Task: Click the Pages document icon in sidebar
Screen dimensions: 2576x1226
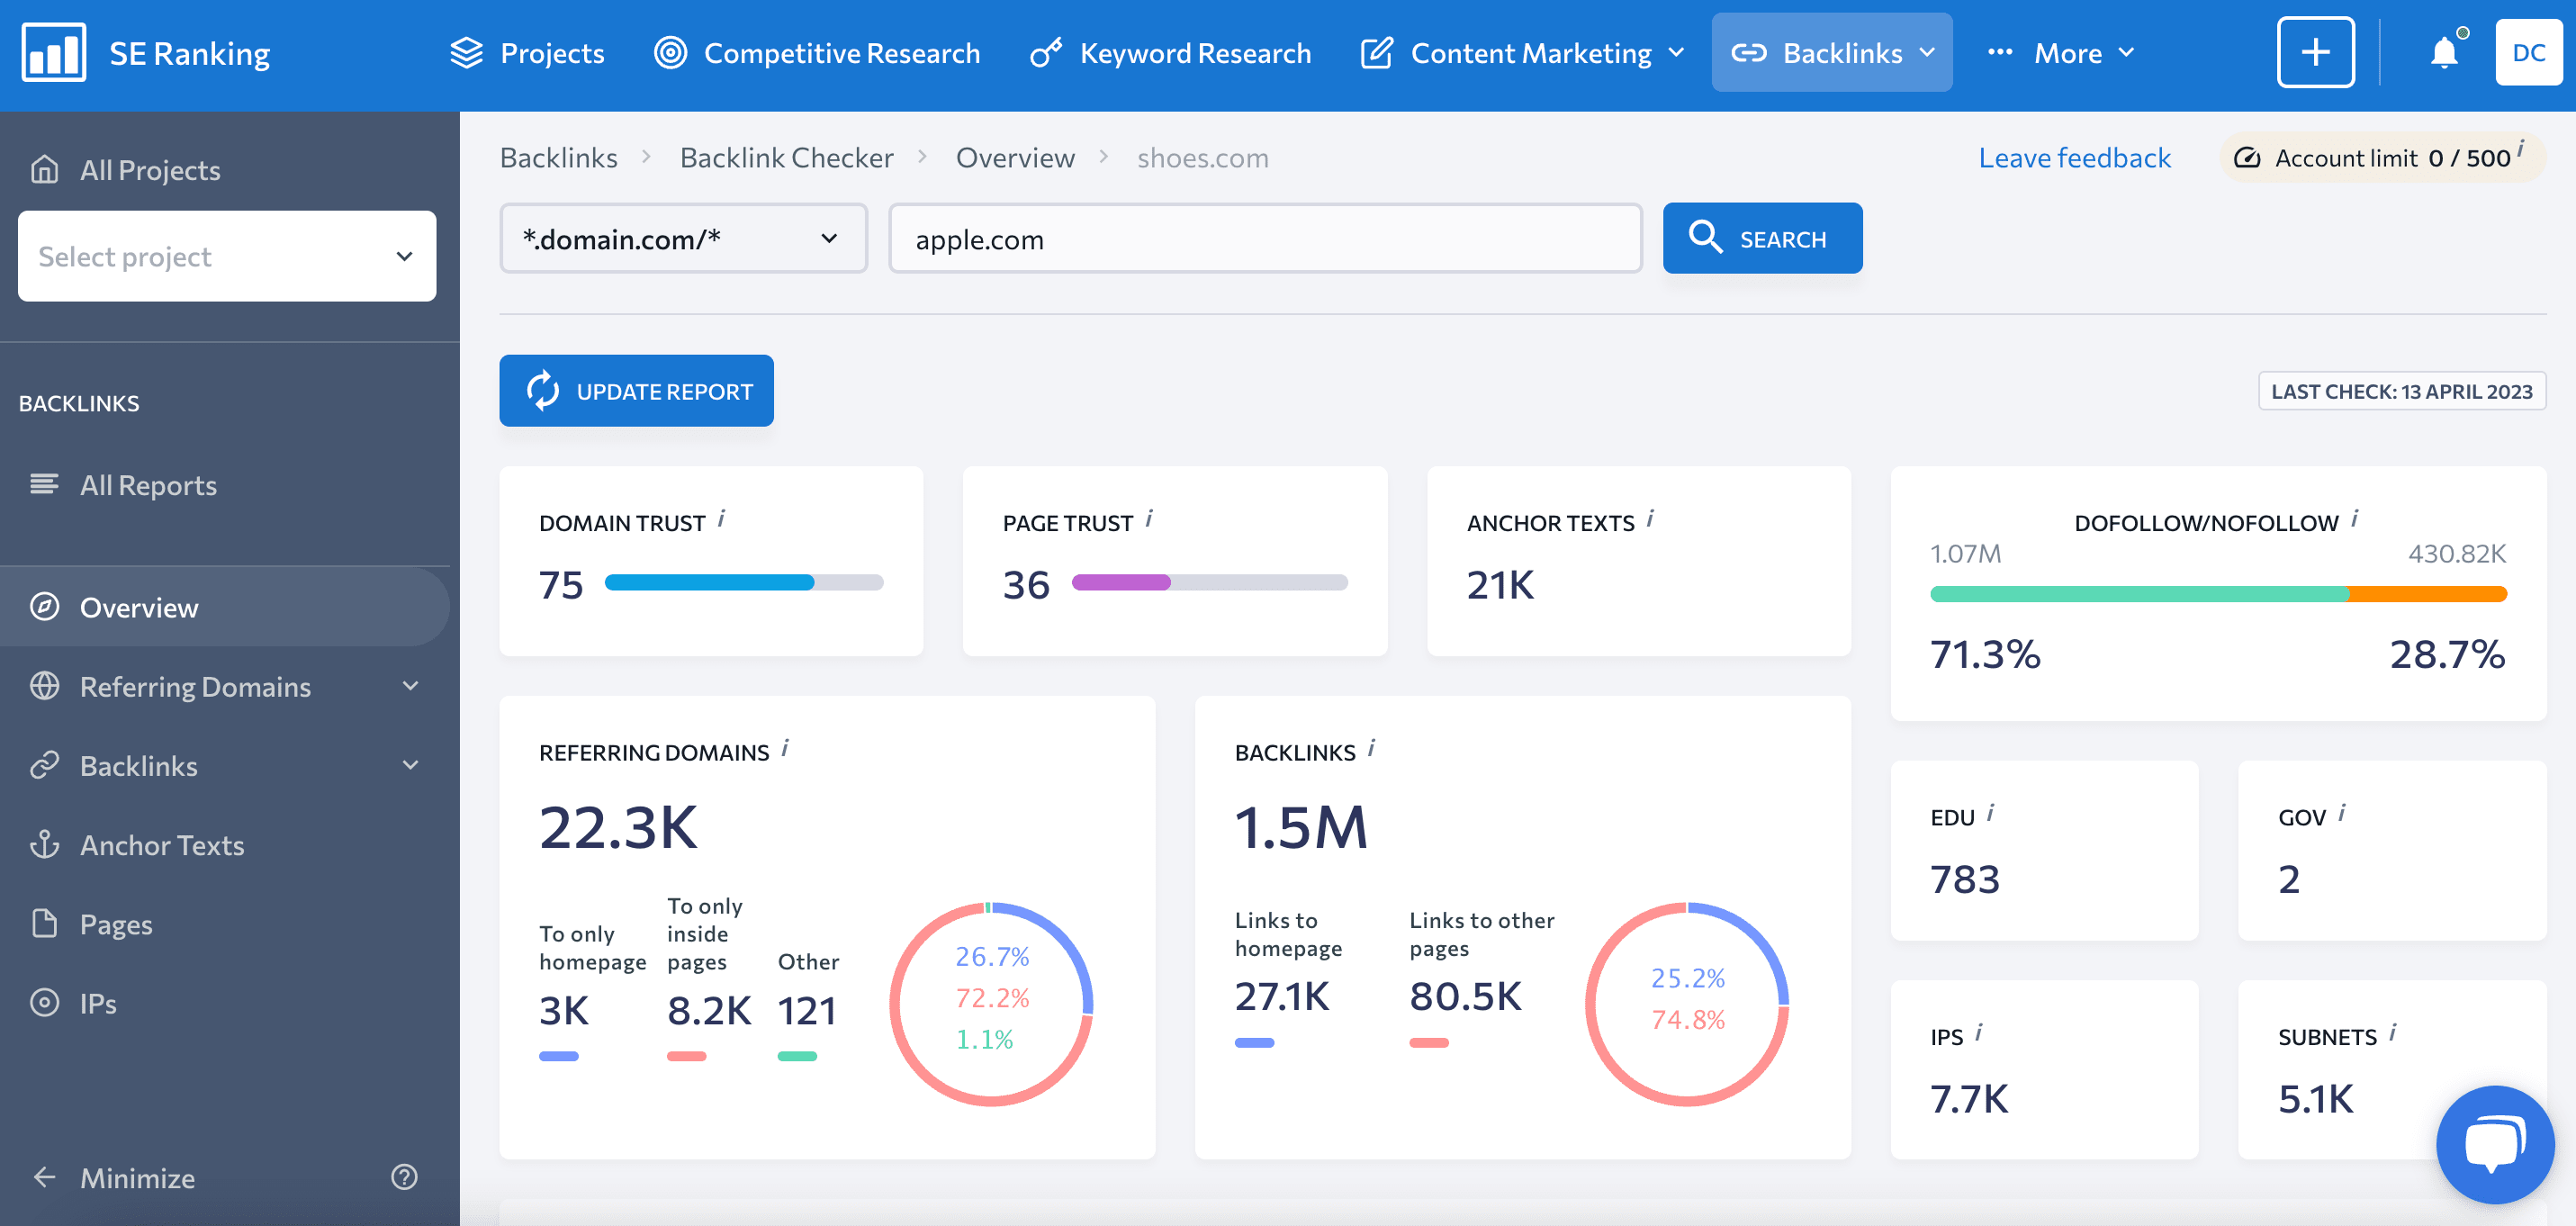Action: (44, 923)
